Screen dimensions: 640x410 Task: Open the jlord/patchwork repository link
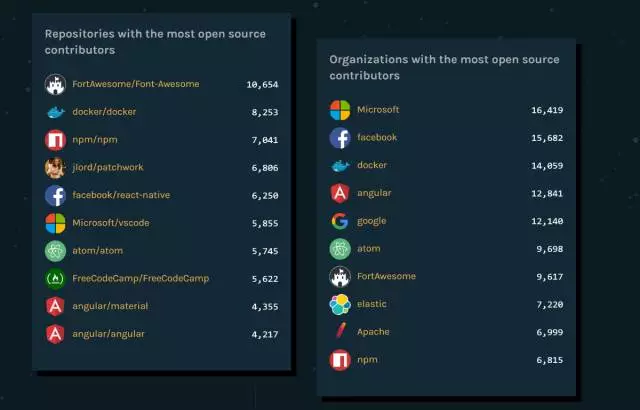108,167
